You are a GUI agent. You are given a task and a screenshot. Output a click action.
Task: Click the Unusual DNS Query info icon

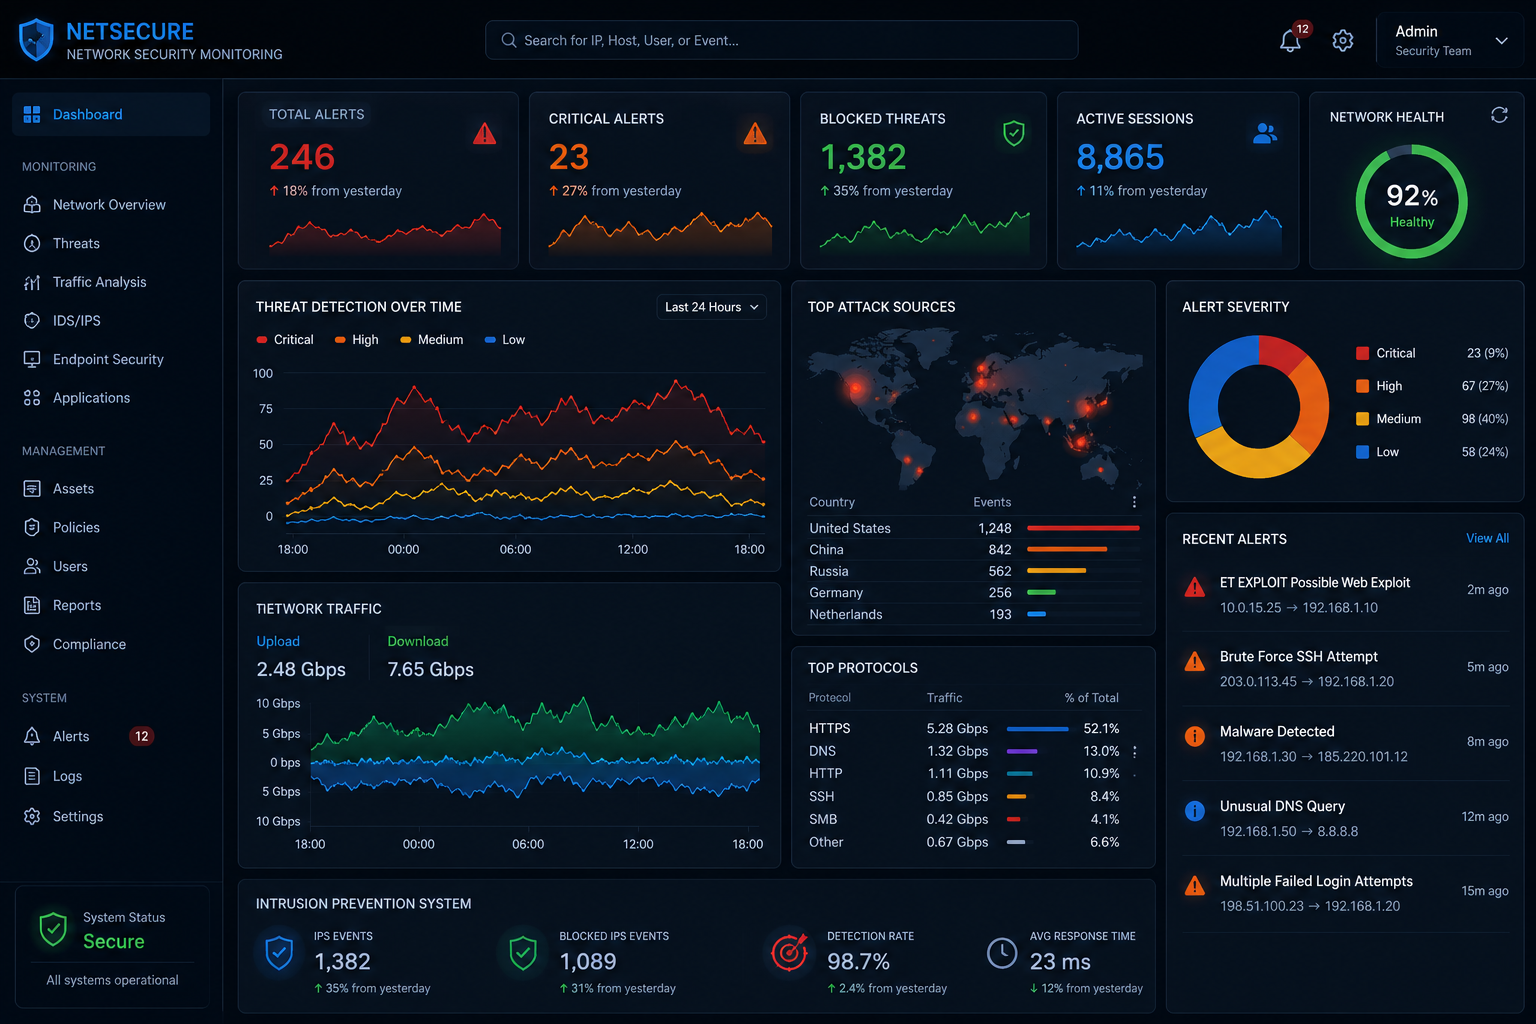(1195, 811)
